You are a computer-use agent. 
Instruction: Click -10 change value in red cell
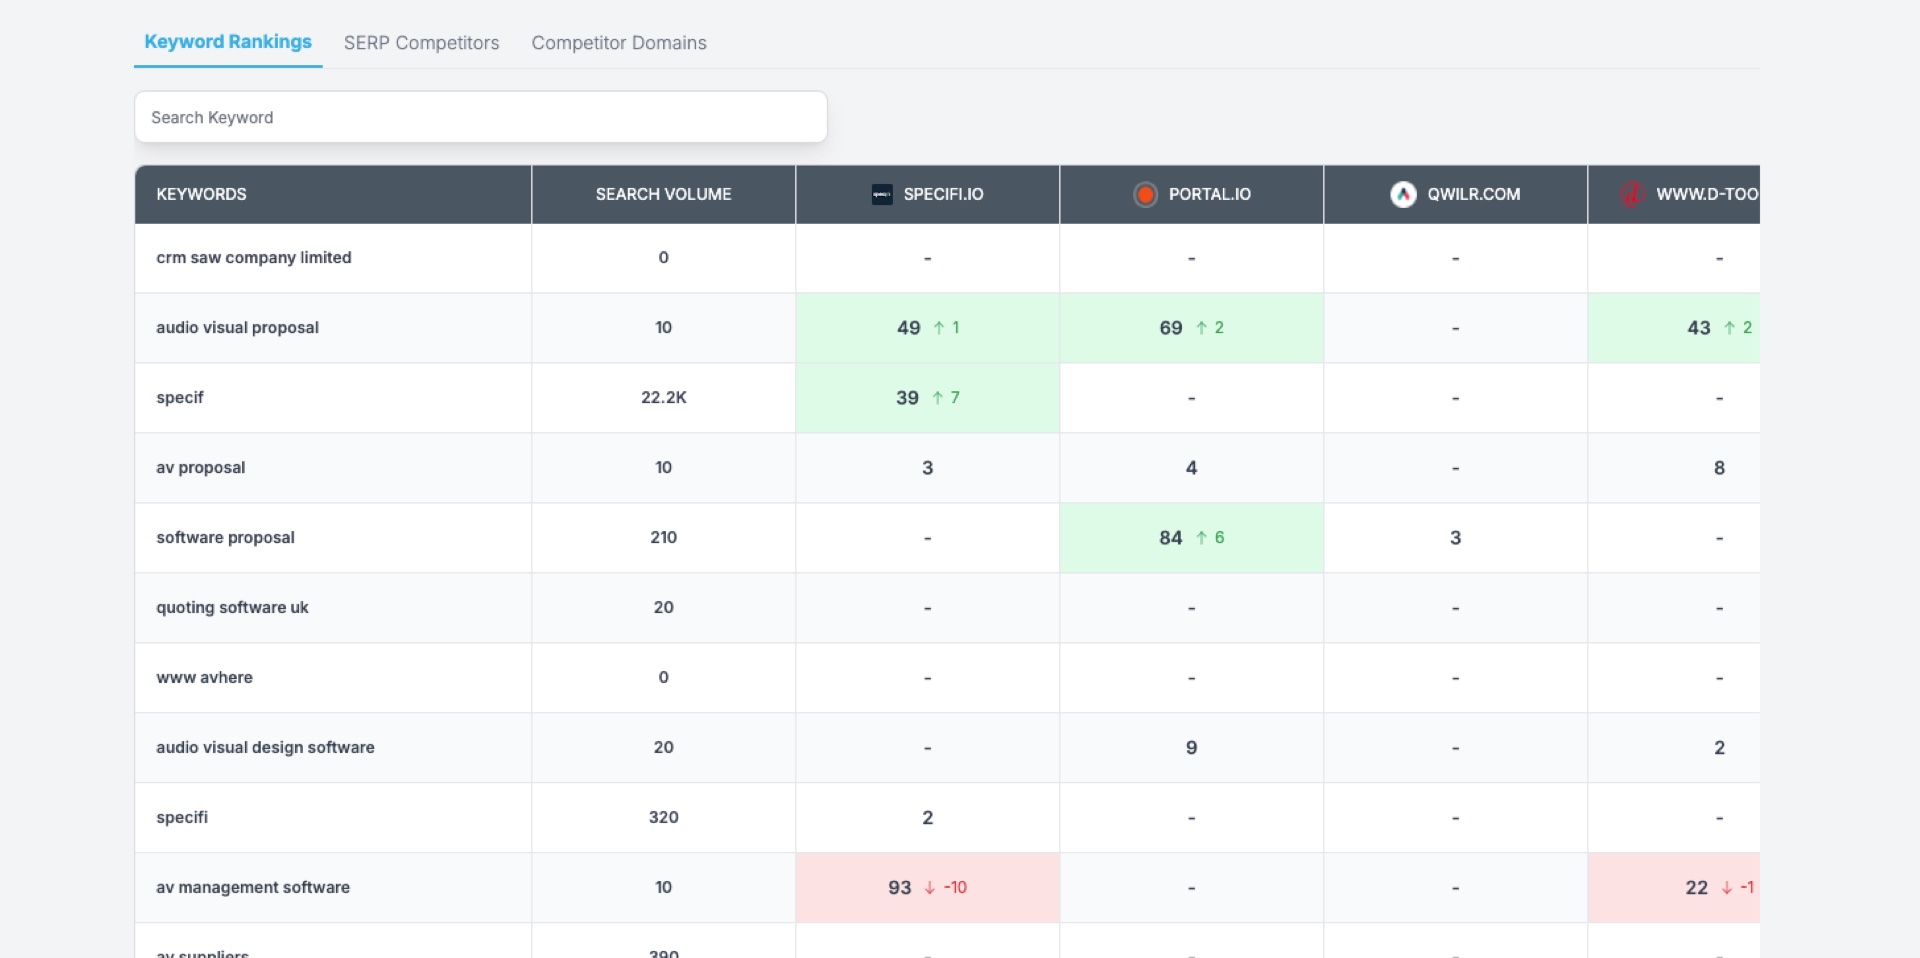pyautogui.click(x=955, y=887)
